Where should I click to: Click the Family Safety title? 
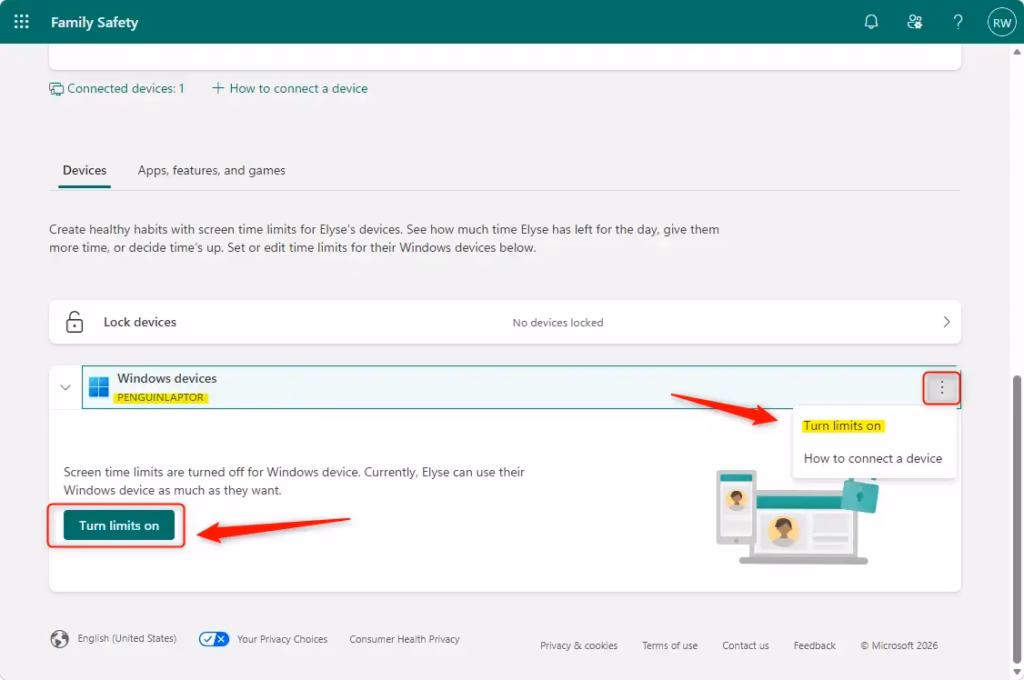click(95, 22)
